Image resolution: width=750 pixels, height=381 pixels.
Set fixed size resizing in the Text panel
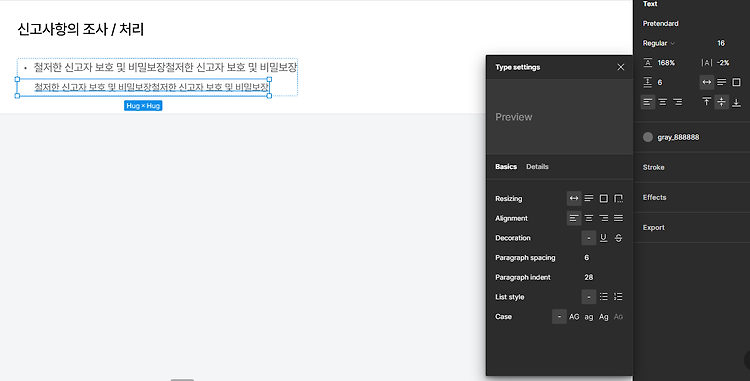pyautogui.click(x=737, y=82)
